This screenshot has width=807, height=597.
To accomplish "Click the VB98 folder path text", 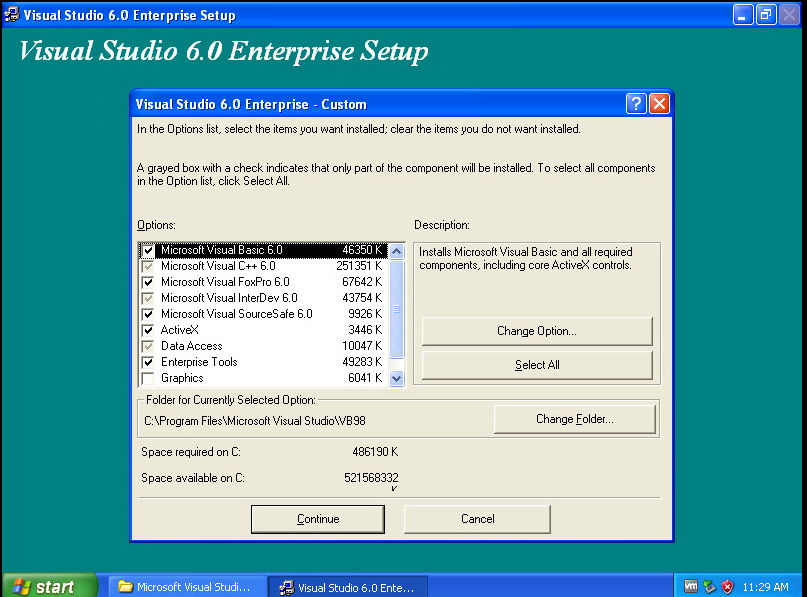I will pos(255,421).
